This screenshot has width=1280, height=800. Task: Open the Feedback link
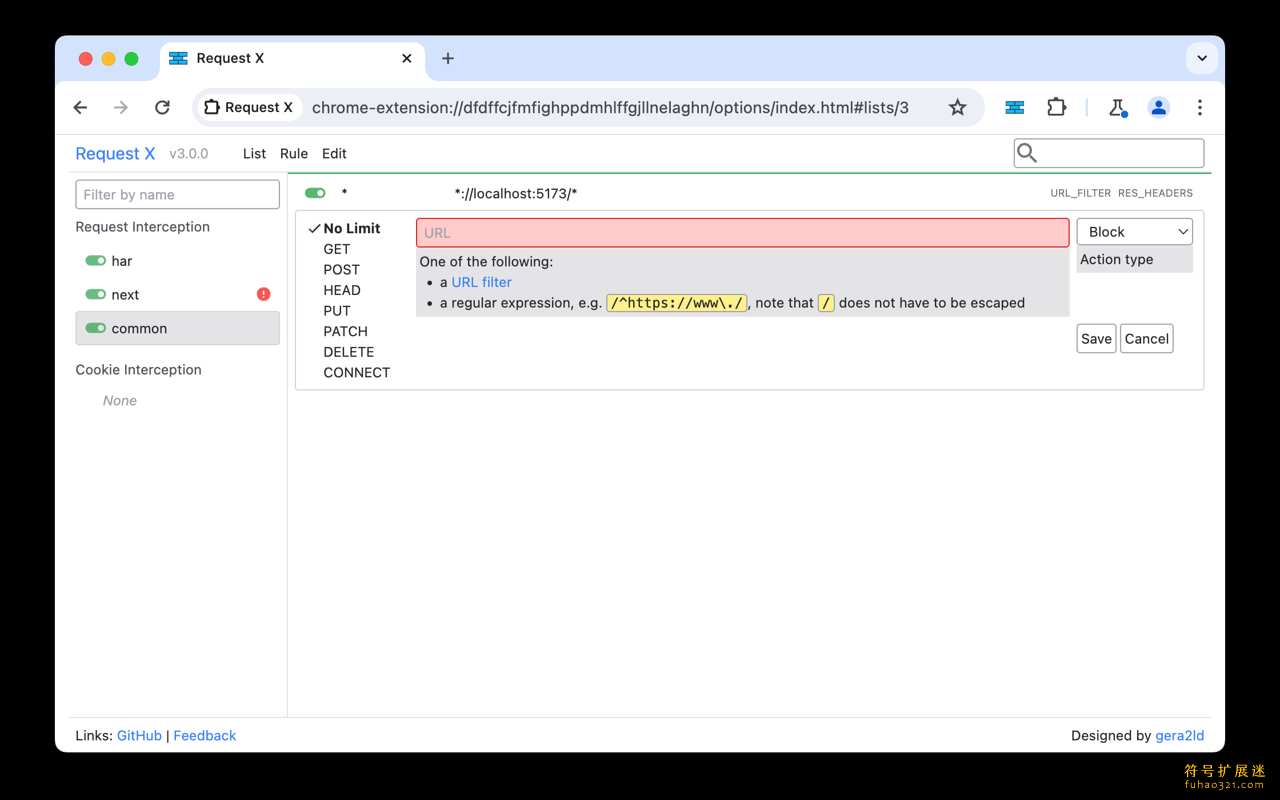pos(205,735)
